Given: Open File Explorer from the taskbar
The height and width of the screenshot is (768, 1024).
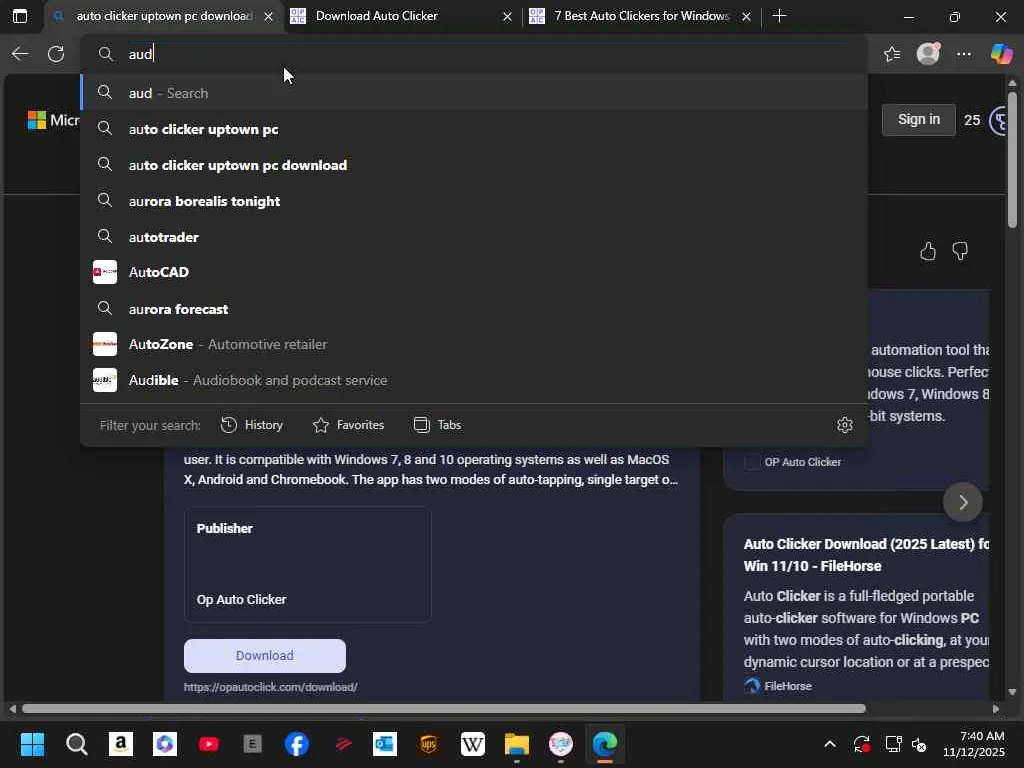Looking at the screenshot, I should click(517, 744).
